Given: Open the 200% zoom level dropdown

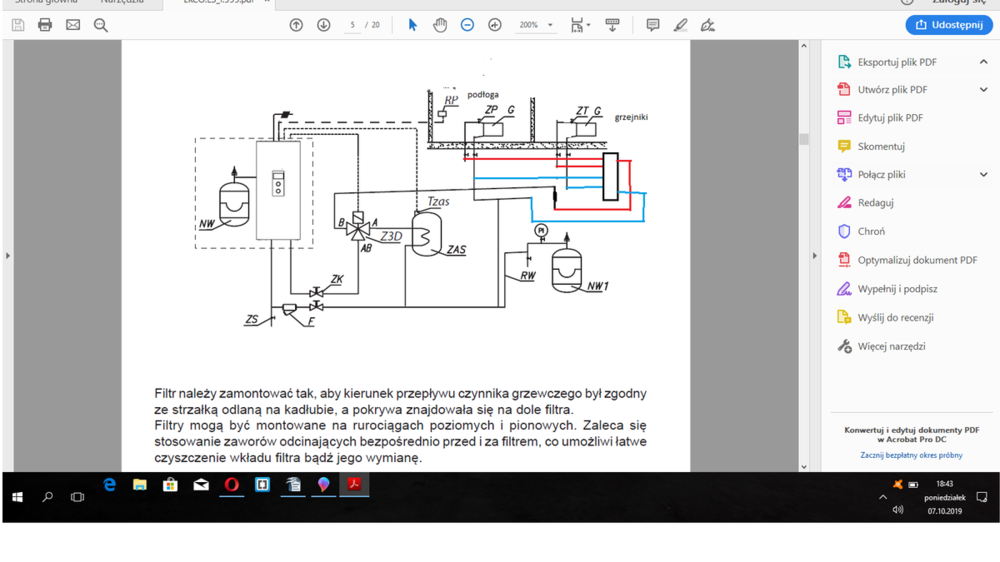Looking at the screenshot, I should tap(550, 25).
